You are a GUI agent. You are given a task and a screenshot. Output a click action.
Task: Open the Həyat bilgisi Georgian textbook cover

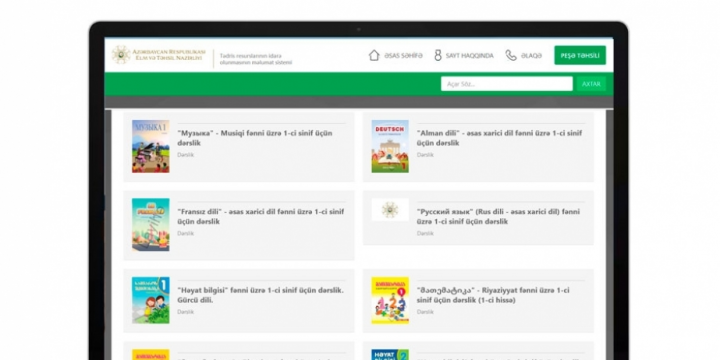151,300
